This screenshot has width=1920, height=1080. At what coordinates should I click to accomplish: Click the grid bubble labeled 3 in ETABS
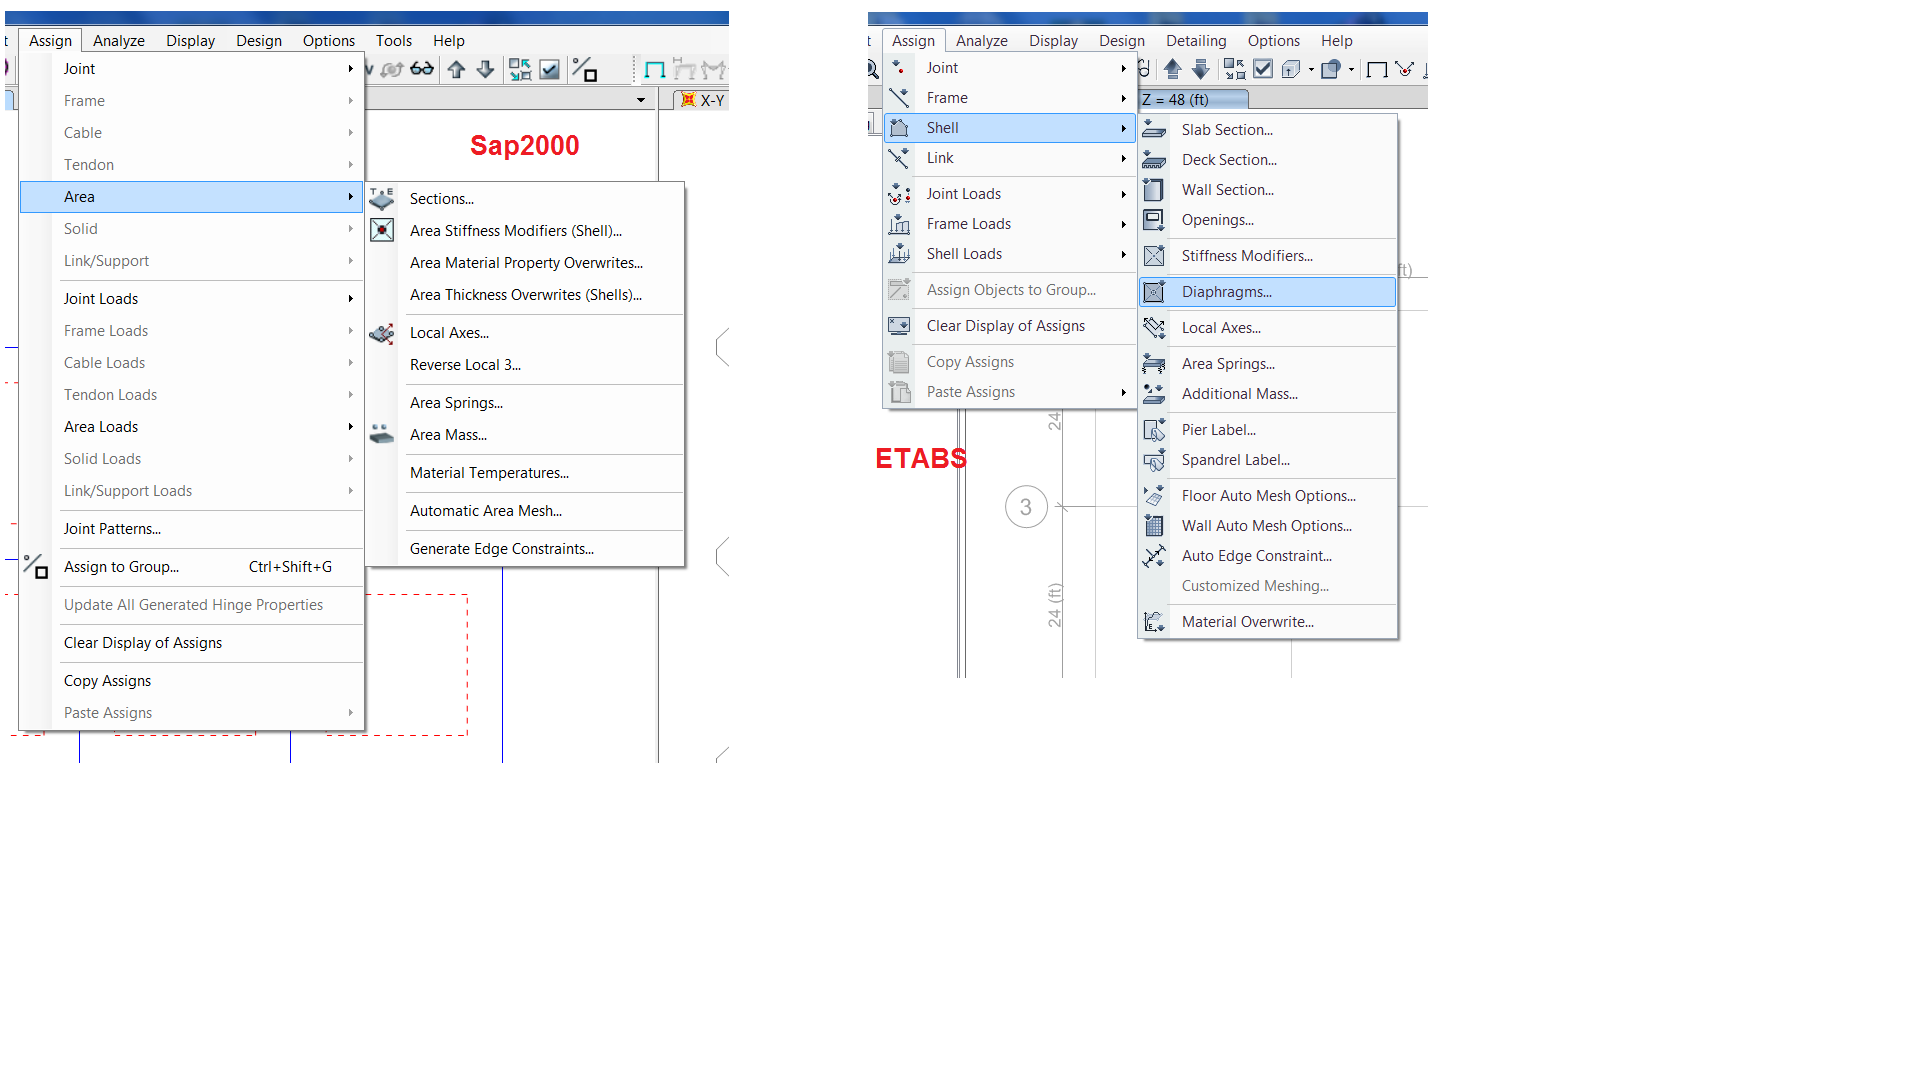point(1026,507)
